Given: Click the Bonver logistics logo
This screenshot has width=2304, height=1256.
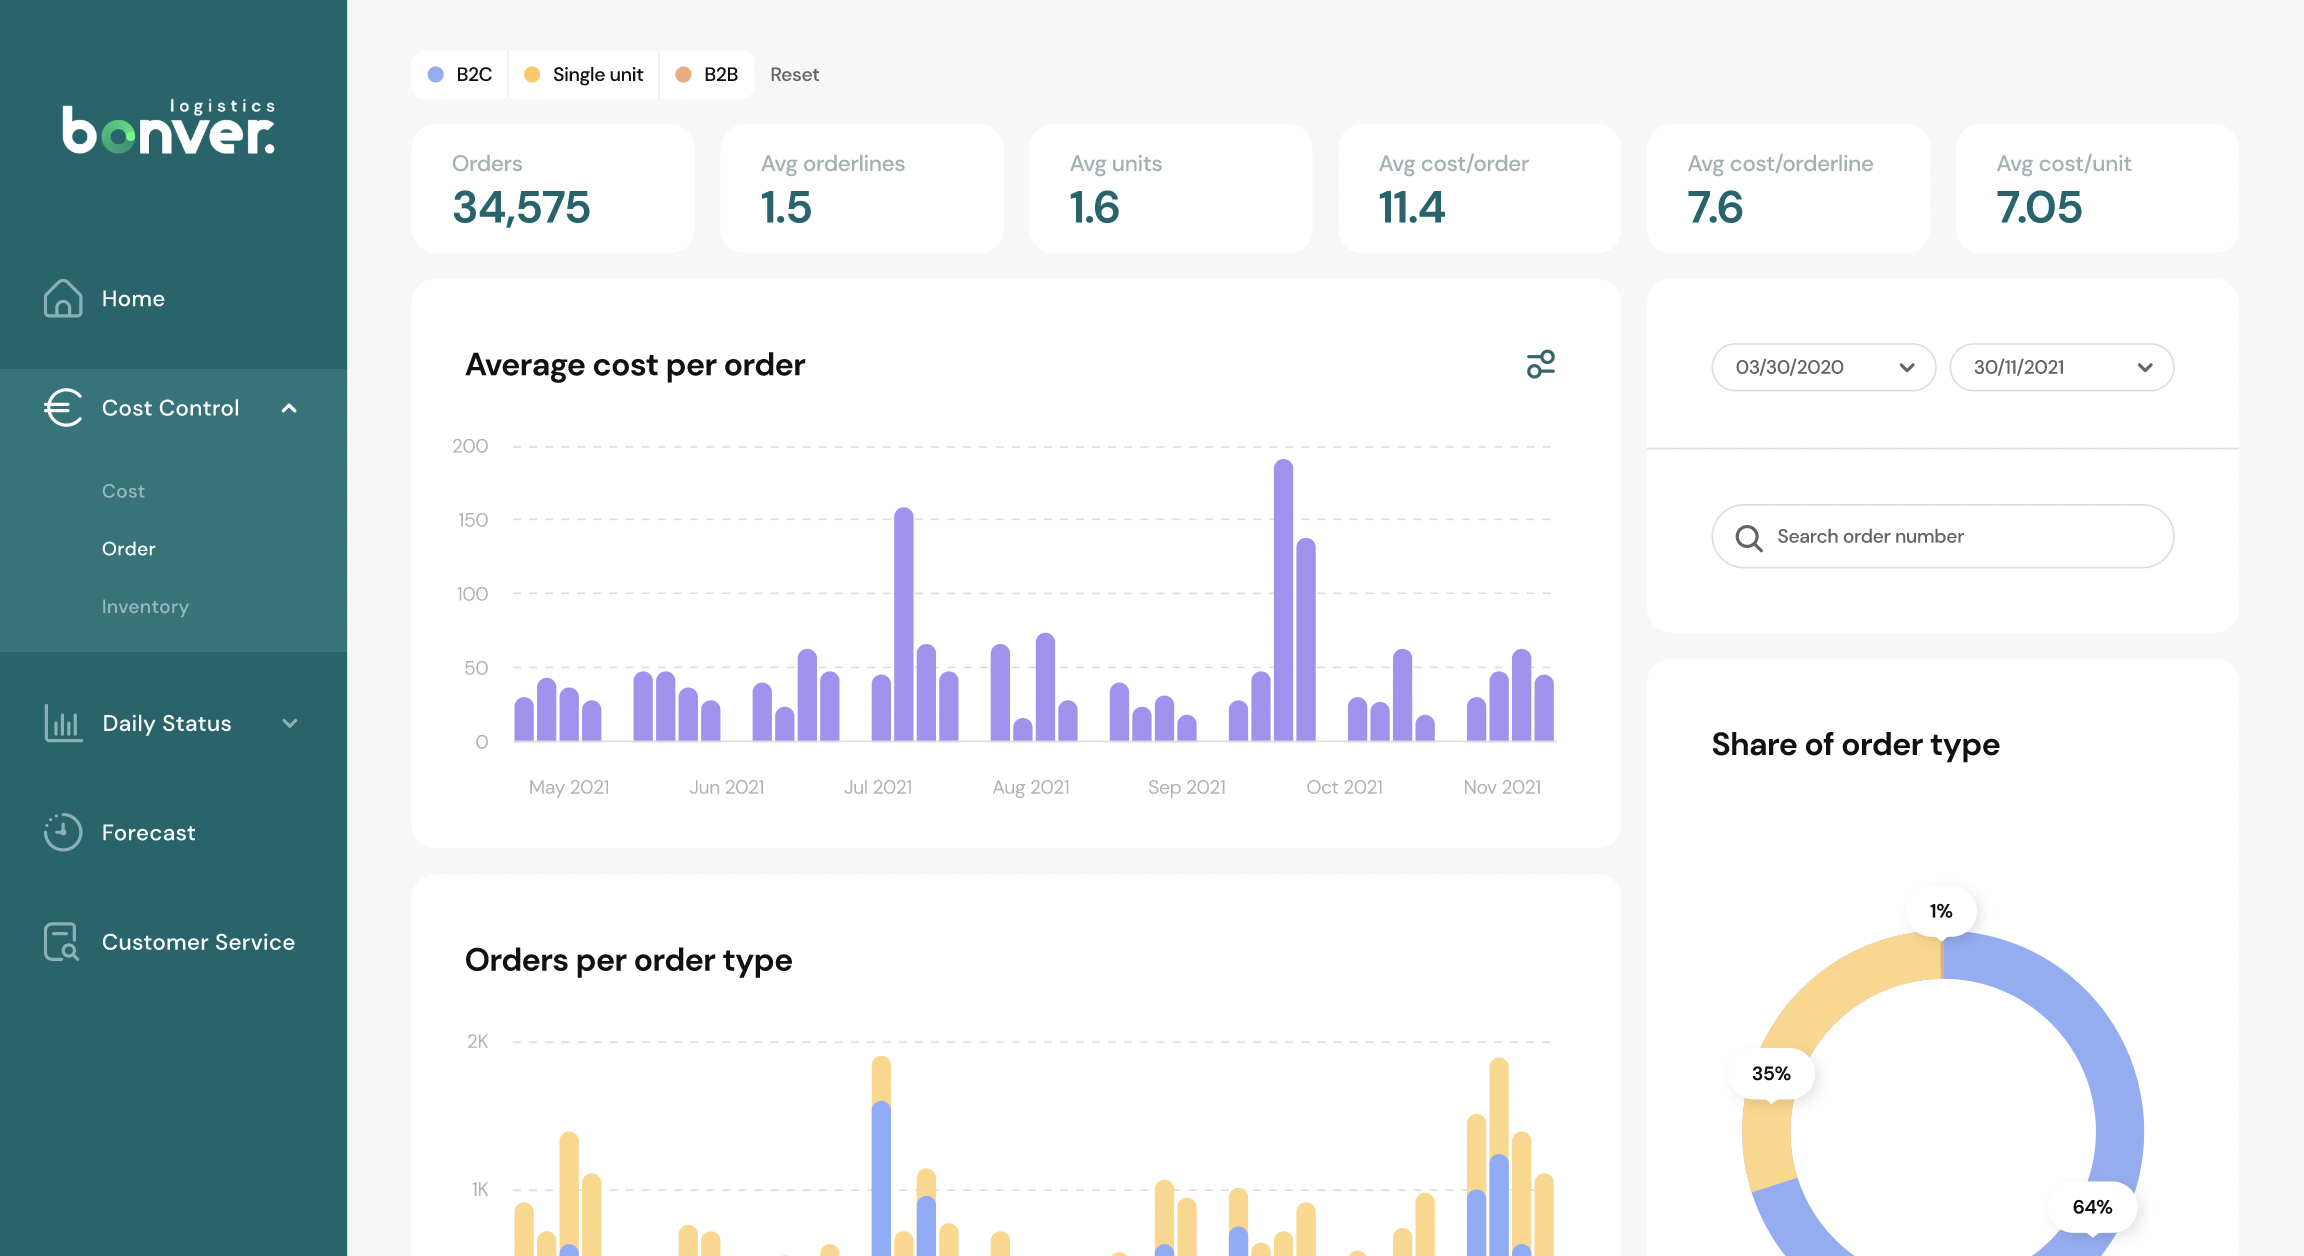Looking at the screenshot, I should pos(169,127).
